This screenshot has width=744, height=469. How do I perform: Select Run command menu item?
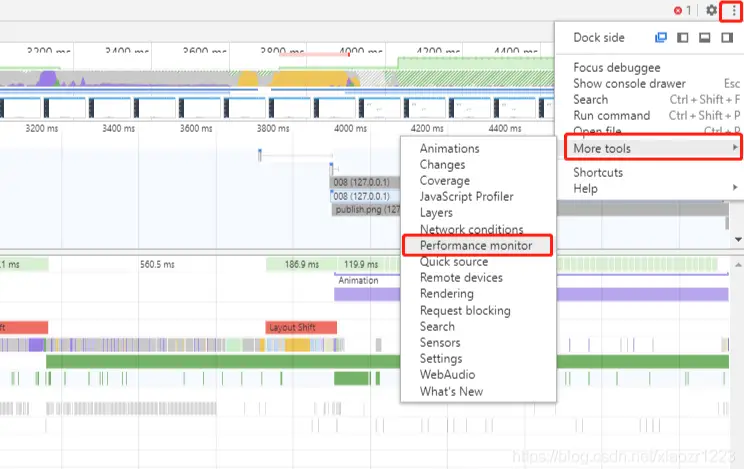[x=611, y=115]
